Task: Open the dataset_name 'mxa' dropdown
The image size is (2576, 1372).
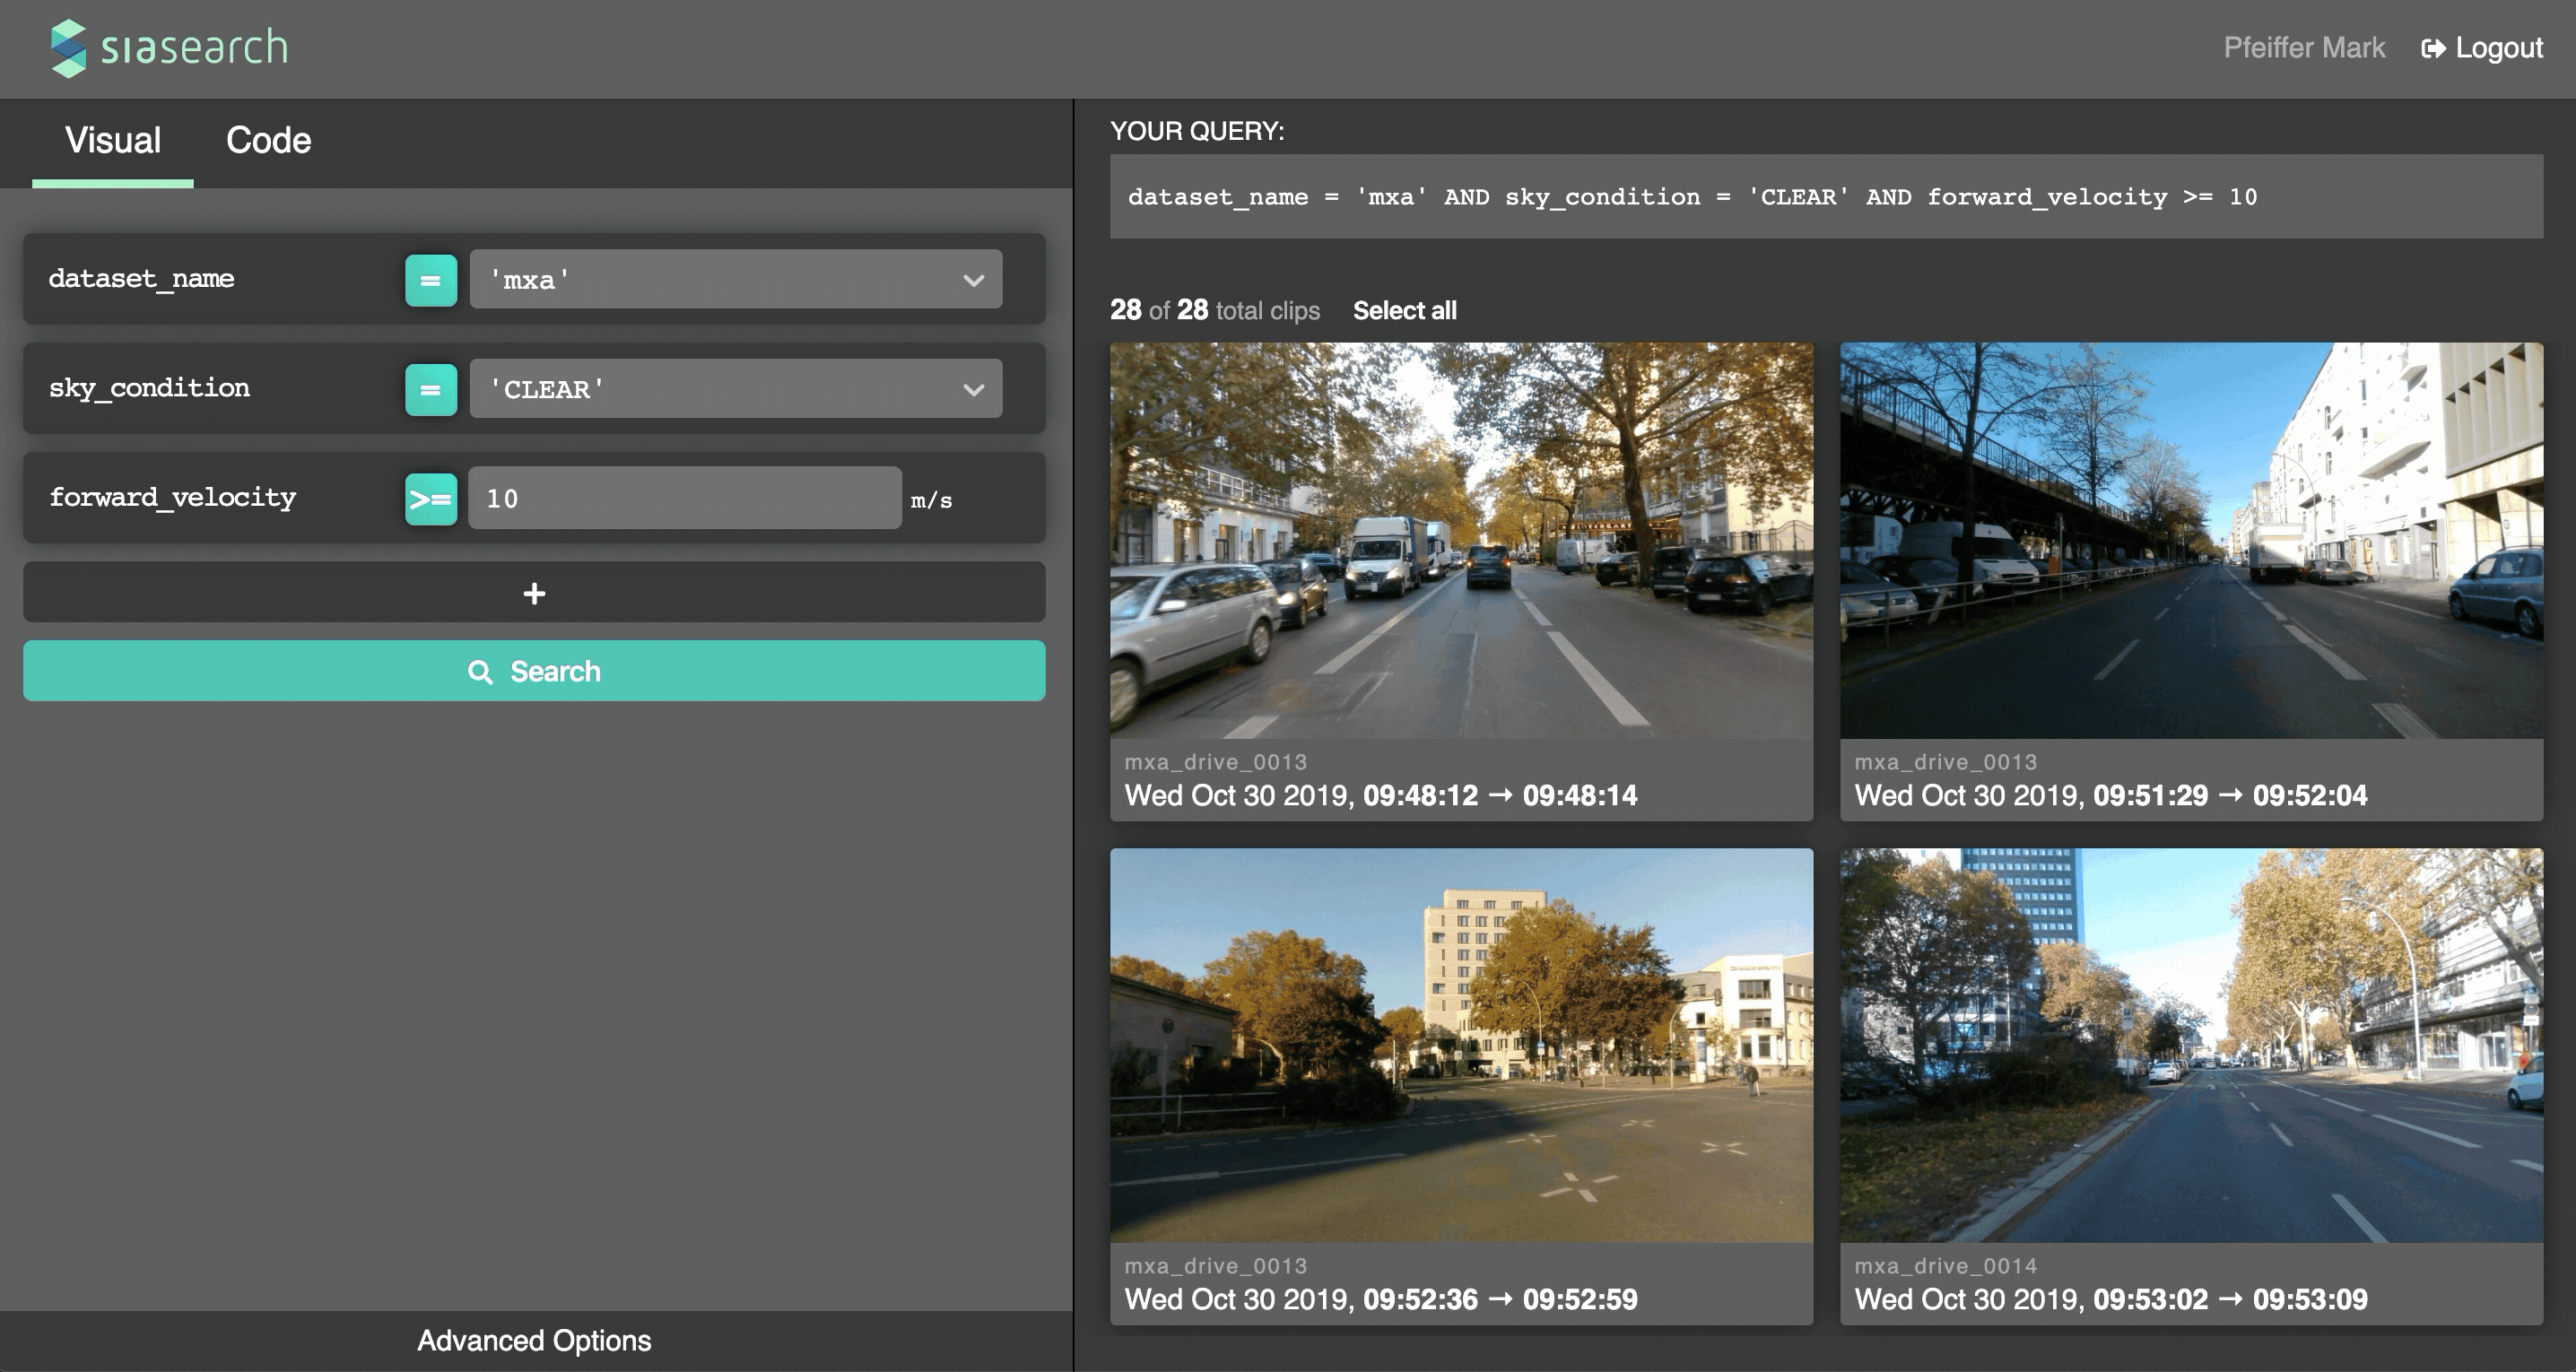Action: tap(736, 279)
